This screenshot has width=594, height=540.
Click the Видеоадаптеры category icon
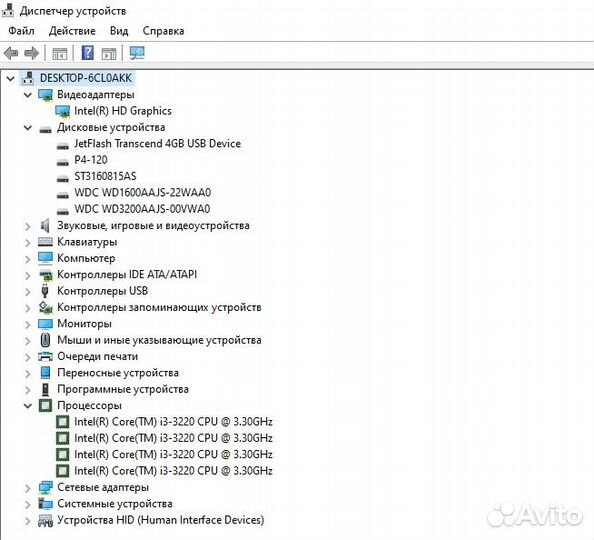click(45, 95)
